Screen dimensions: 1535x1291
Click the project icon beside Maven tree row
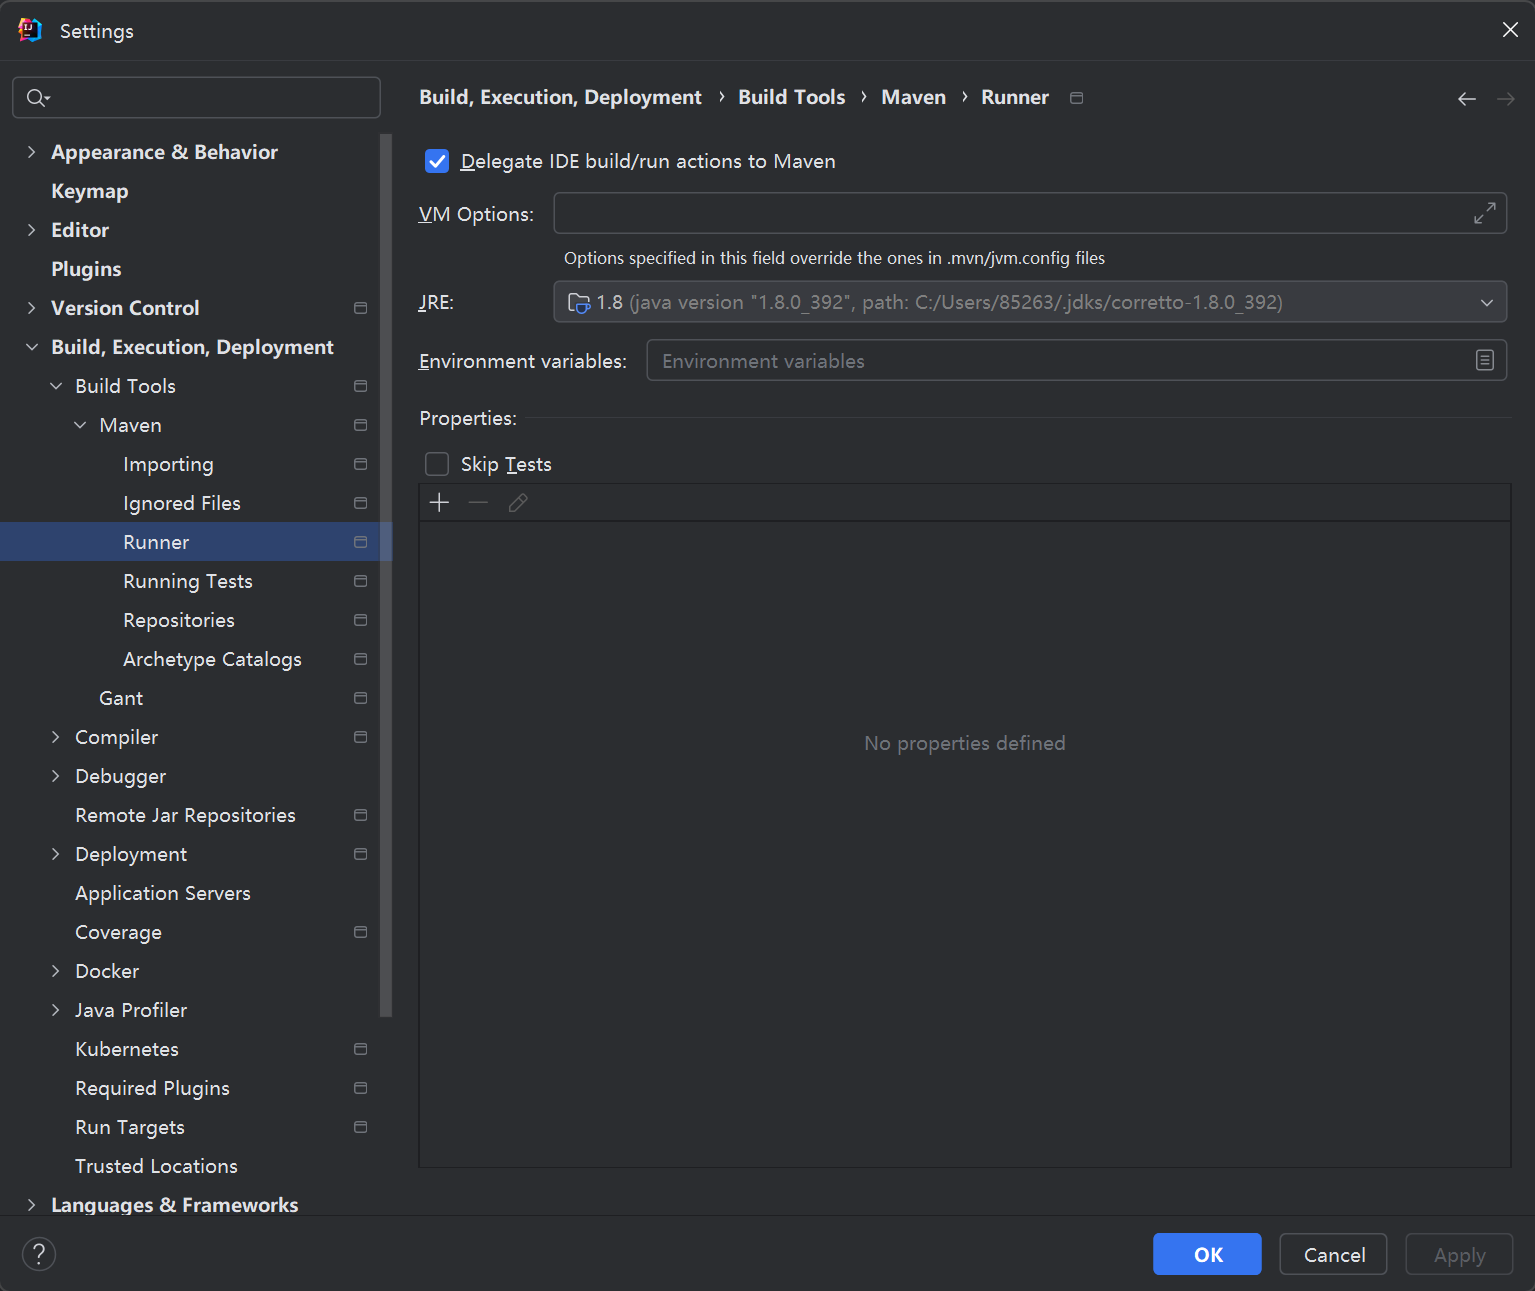[360, 425]
